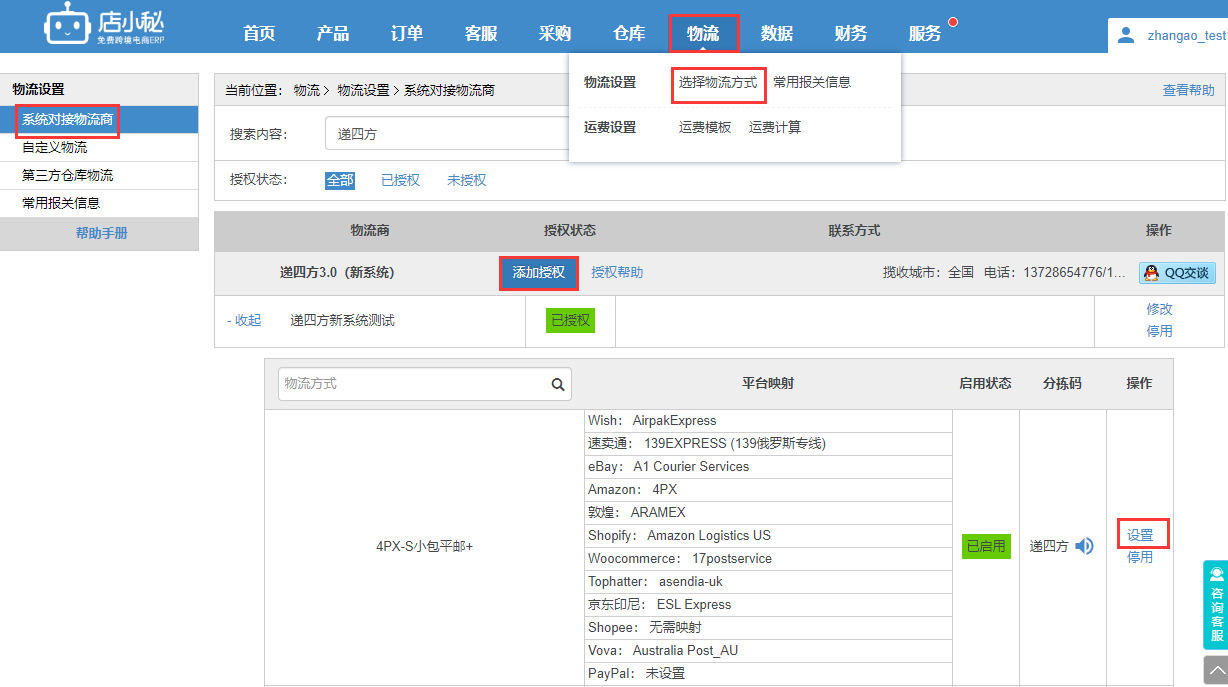Open the 物流 menu
Viewport: 1228px width, 687px height.
(703, 33)
